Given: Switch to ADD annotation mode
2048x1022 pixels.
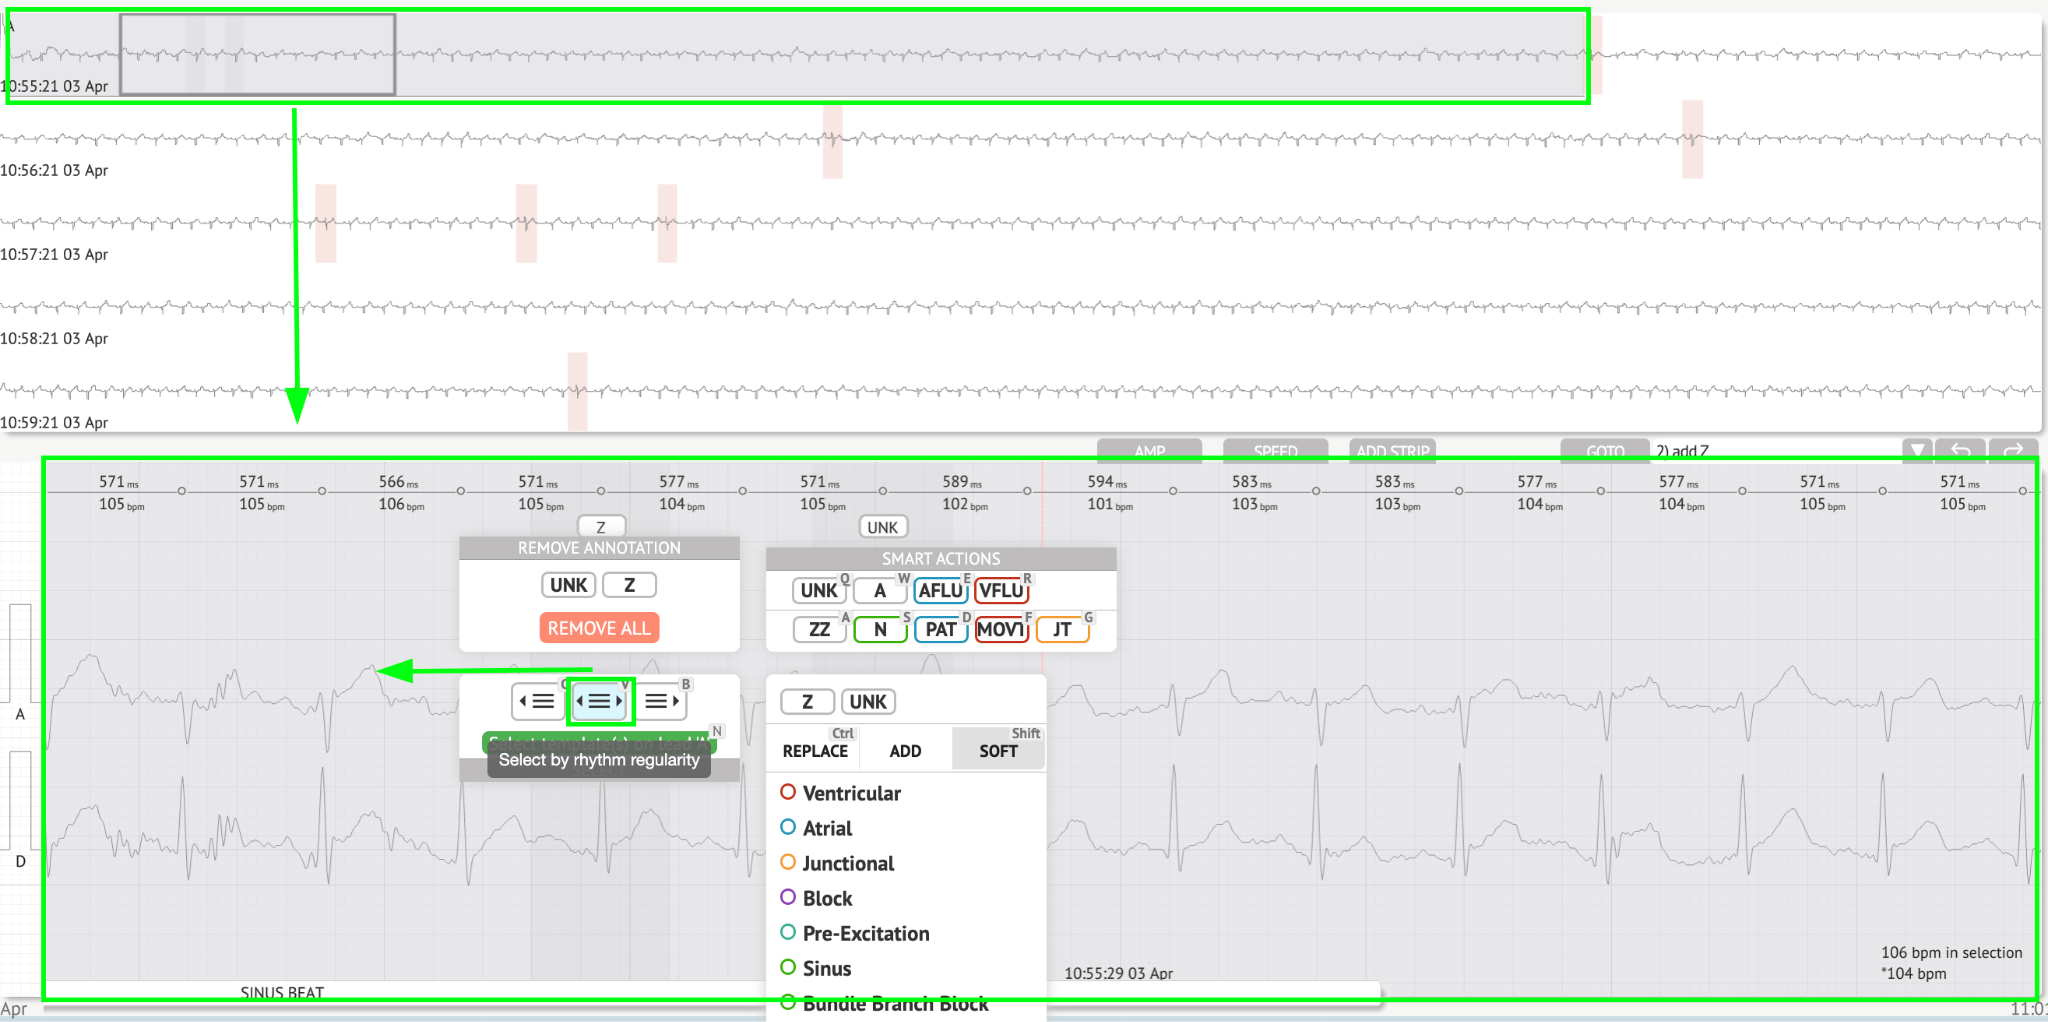Looking at the screenshot, I should tap(905, 751).
